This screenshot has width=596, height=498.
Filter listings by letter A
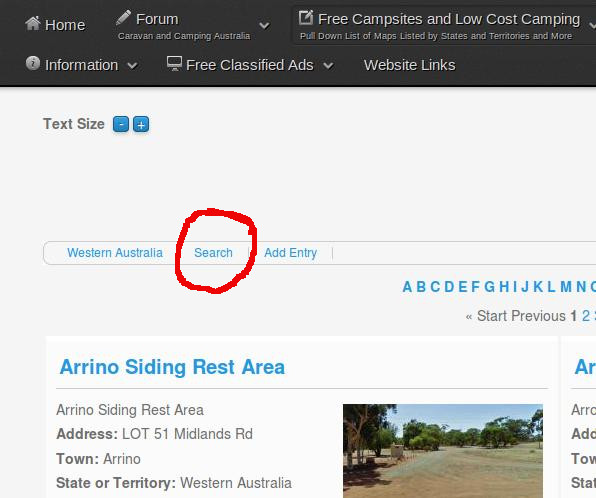(x=407, y=287)
